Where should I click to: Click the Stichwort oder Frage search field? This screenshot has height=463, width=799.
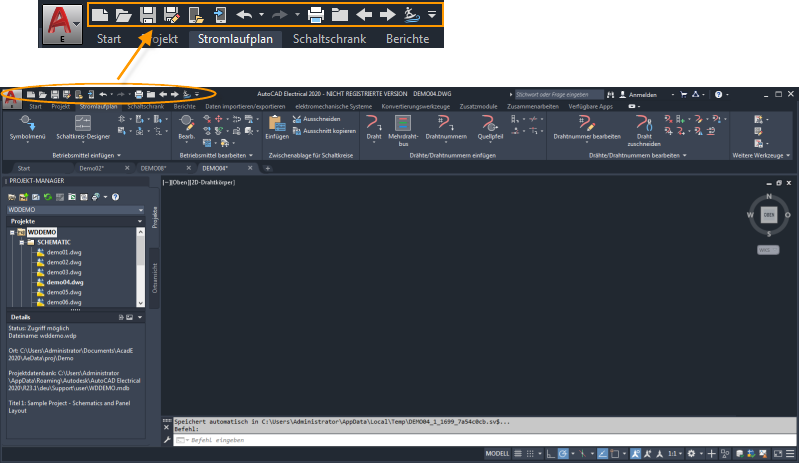tap(558, 95)
